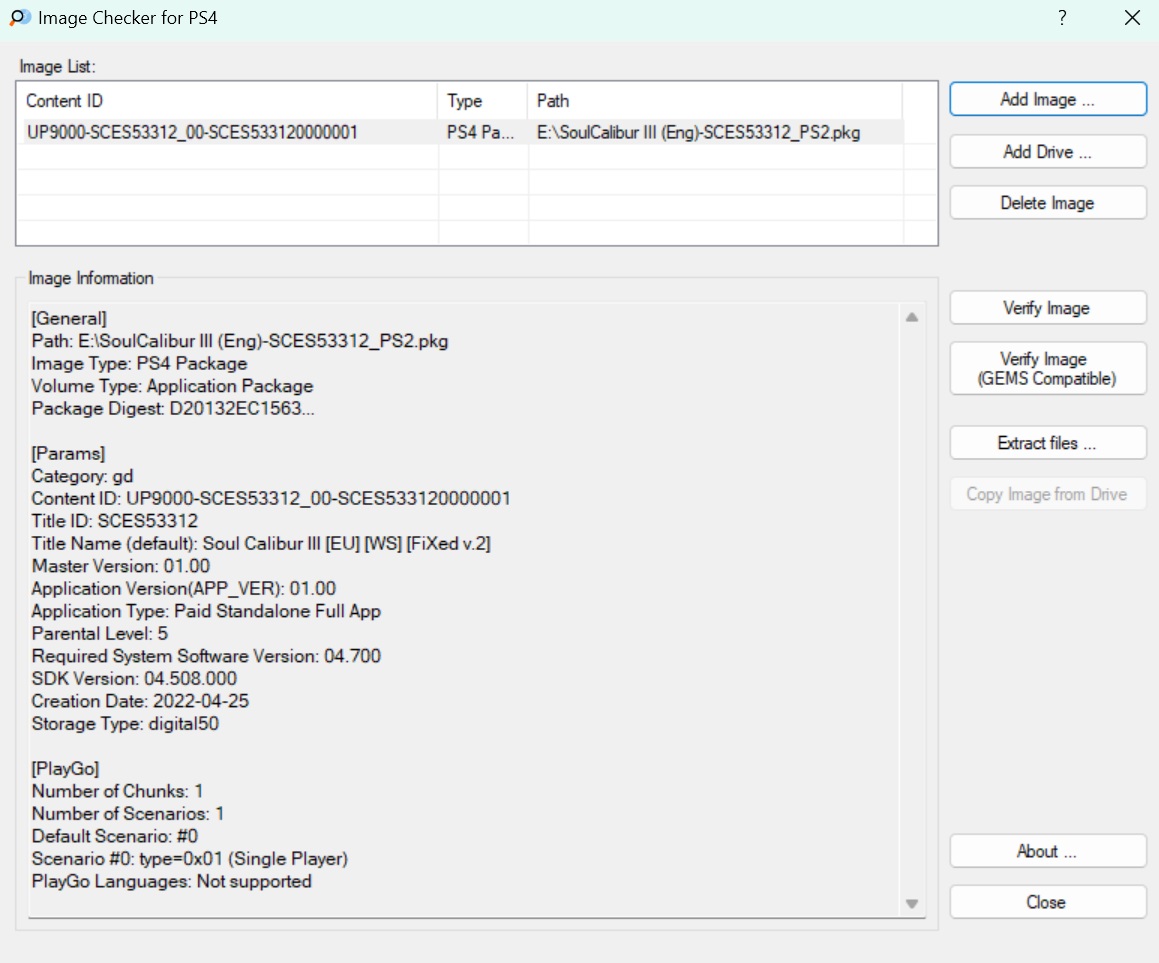
Task: Sort list by Content ID column header
Action: [x=227, y=101]
